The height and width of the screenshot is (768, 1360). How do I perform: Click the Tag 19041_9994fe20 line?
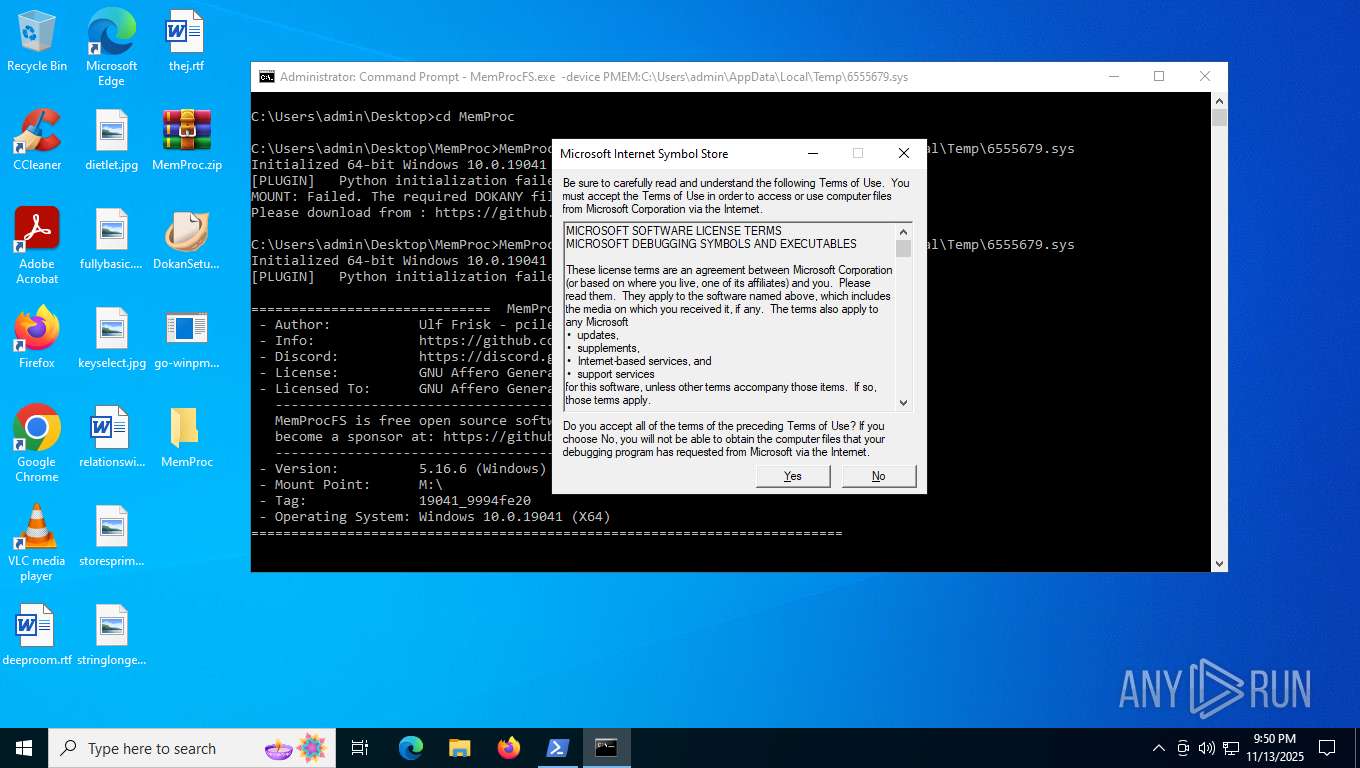pyautogui.click(x=395, y=501)
